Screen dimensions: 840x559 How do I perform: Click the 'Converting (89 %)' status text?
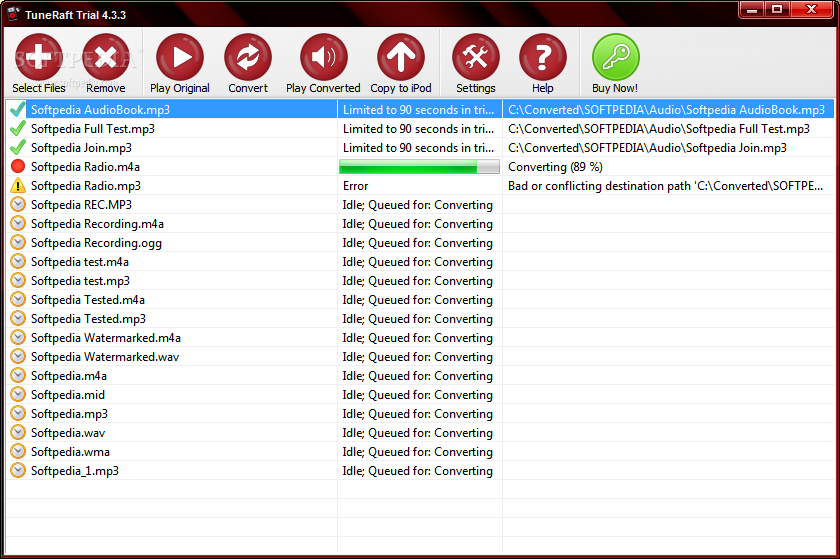(x=555, y=167)
